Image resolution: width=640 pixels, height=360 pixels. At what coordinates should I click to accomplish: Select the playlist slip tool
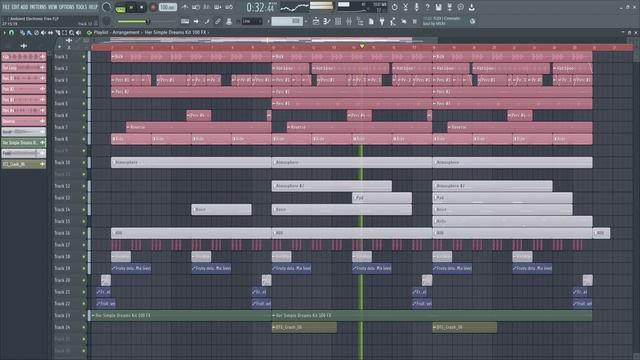(50, 32)
